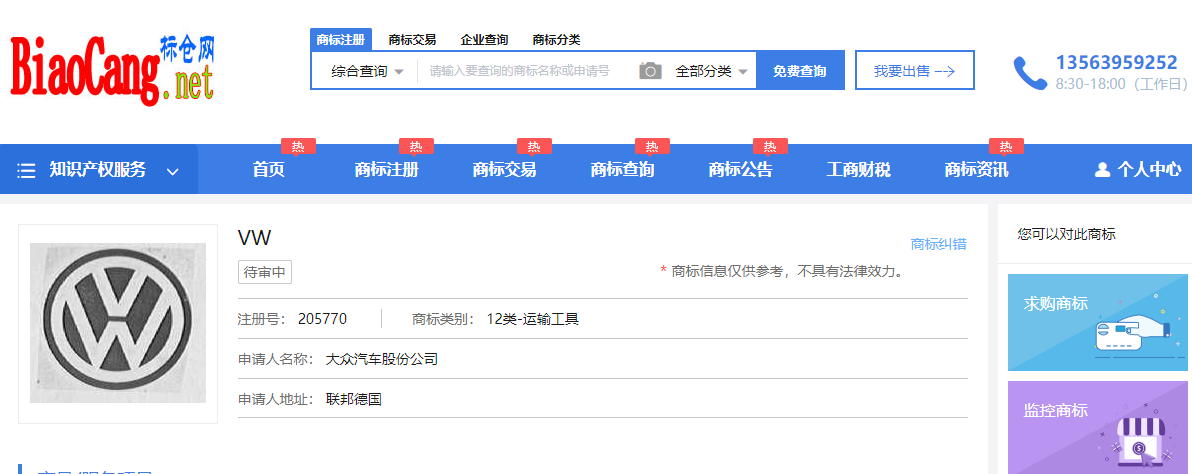Open the 全部分类 category dropdown

pos(711,71)
